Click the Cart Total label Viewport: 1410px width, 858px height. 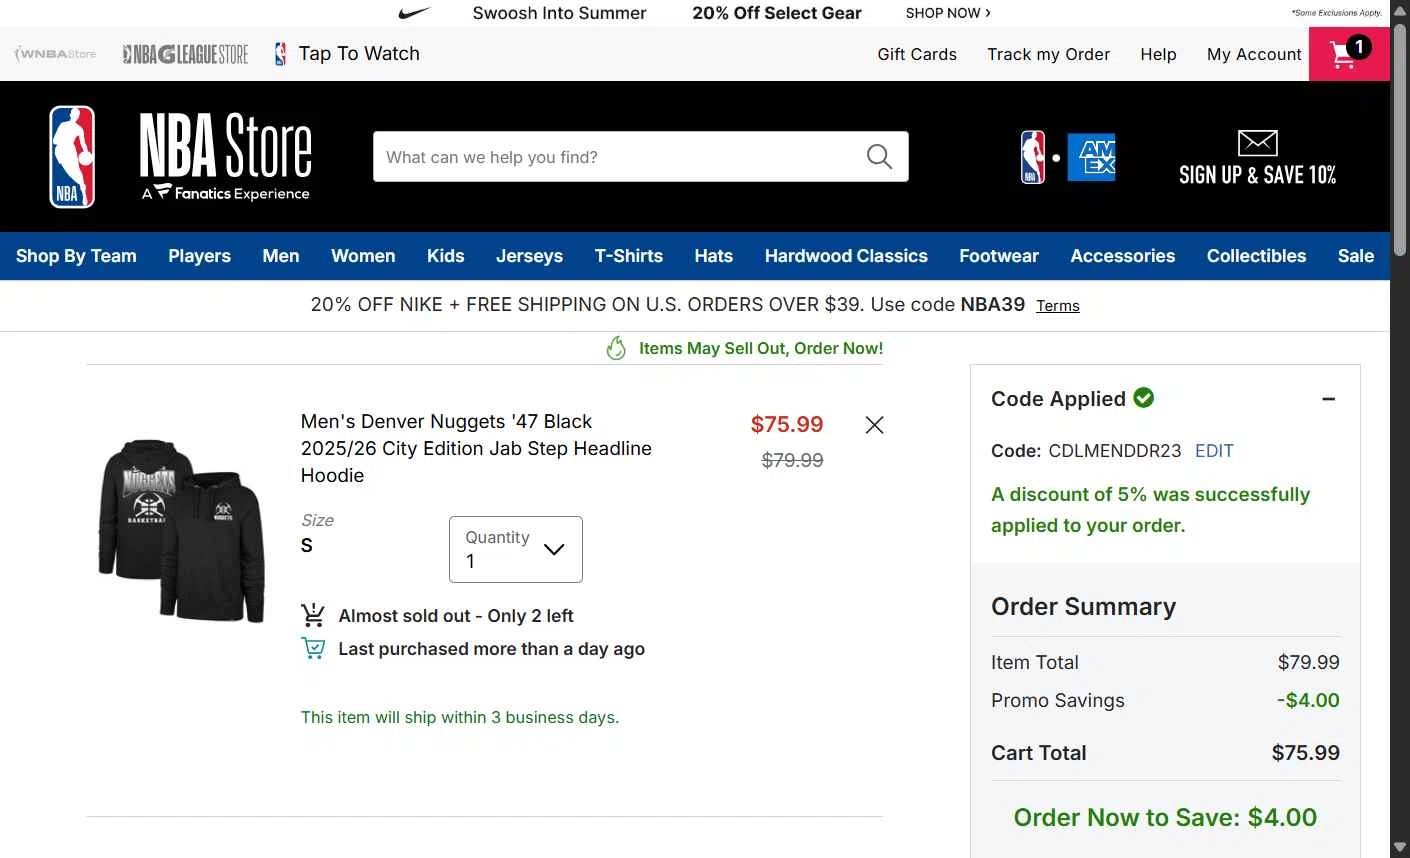pos(1038,753)
